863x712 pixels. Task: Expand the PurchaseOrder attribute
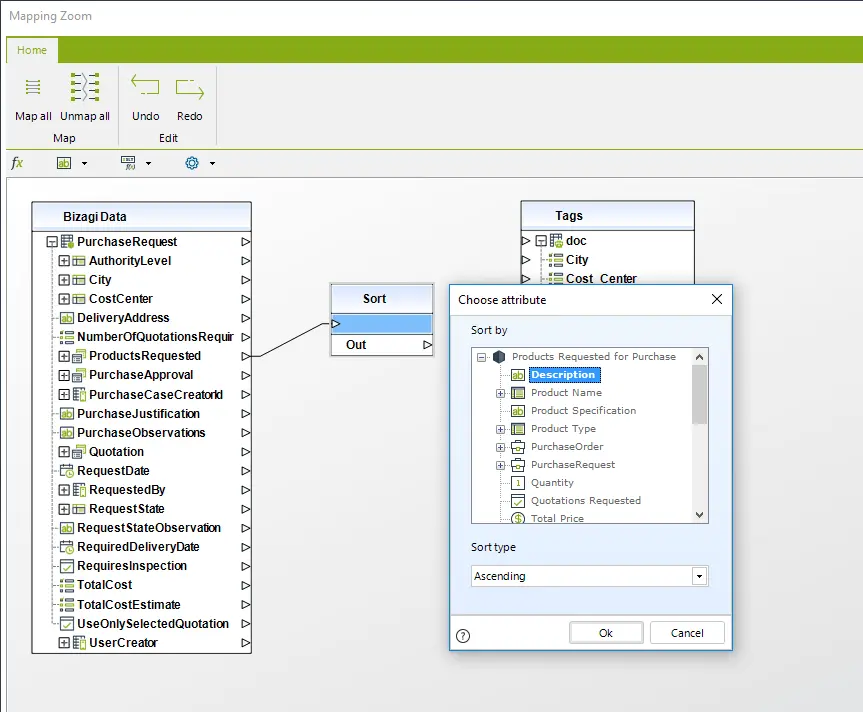(500, 447)
